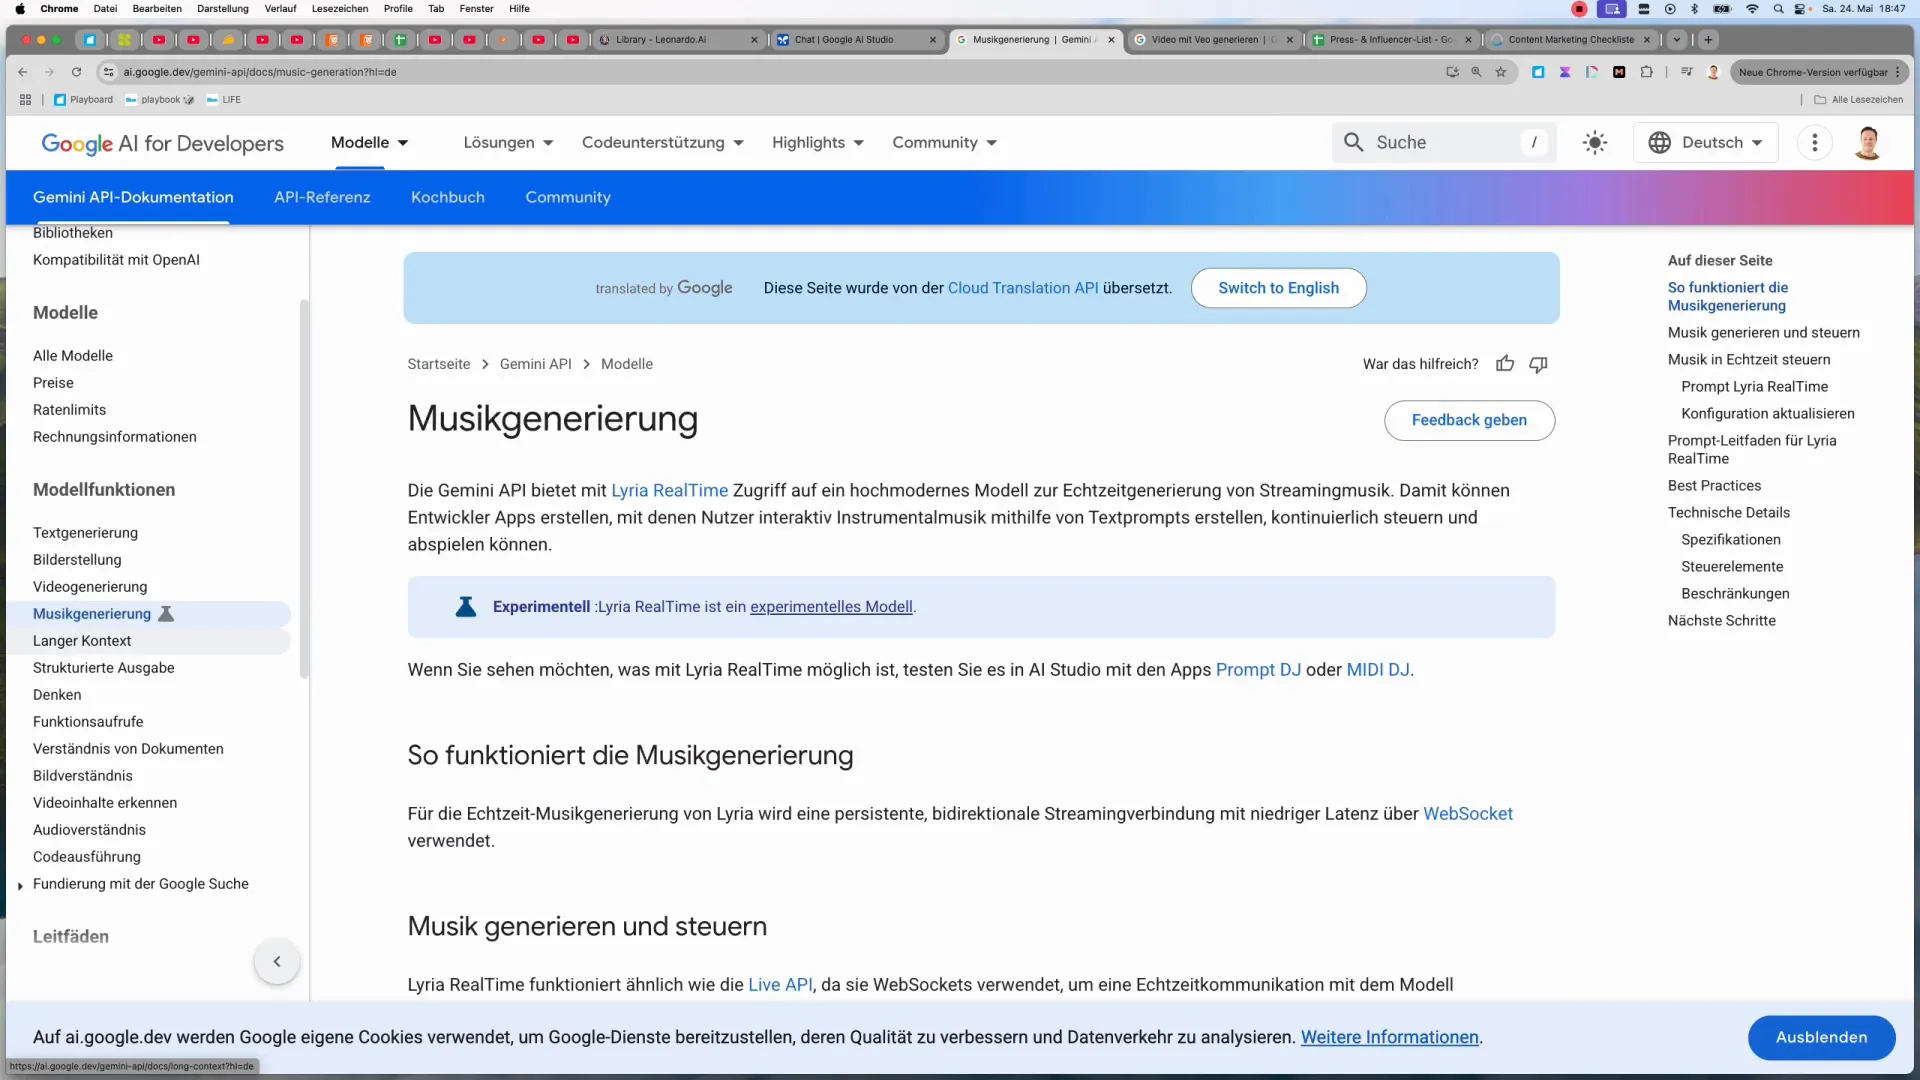Jump to Best Practices in page outline
1920x1080 pixels.
click(x=1714, y=486)
